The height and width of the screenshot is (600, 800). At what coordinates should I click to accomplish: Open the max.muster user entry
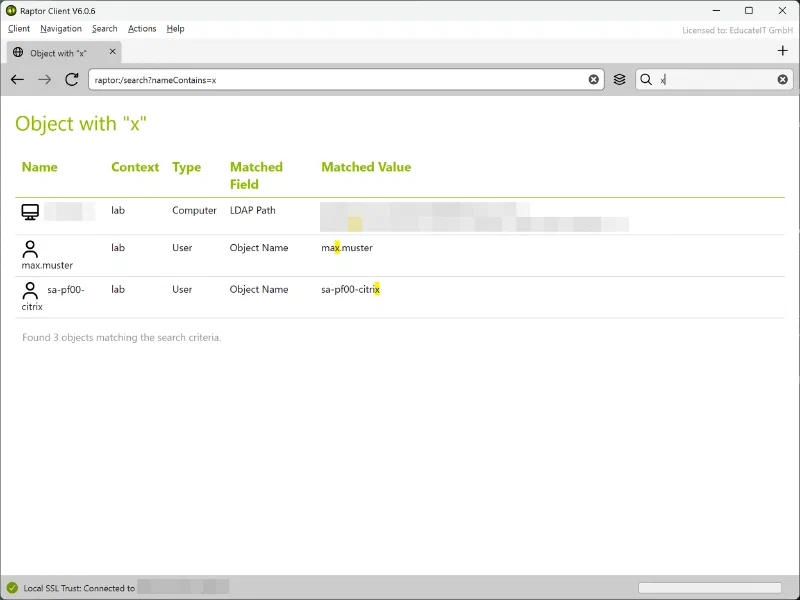(47, 265)
